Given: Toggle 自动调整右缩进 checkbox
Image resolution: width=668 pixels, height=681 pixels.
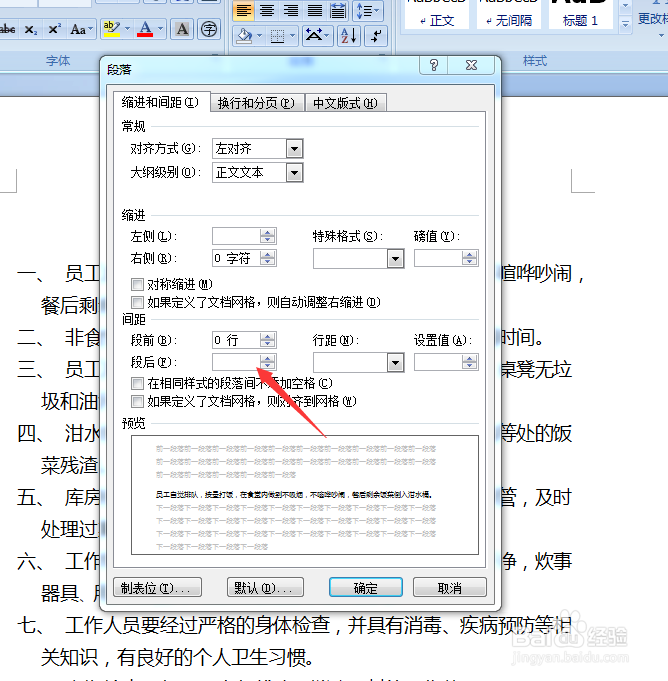Looking at the screenshot, I should 137,302.
